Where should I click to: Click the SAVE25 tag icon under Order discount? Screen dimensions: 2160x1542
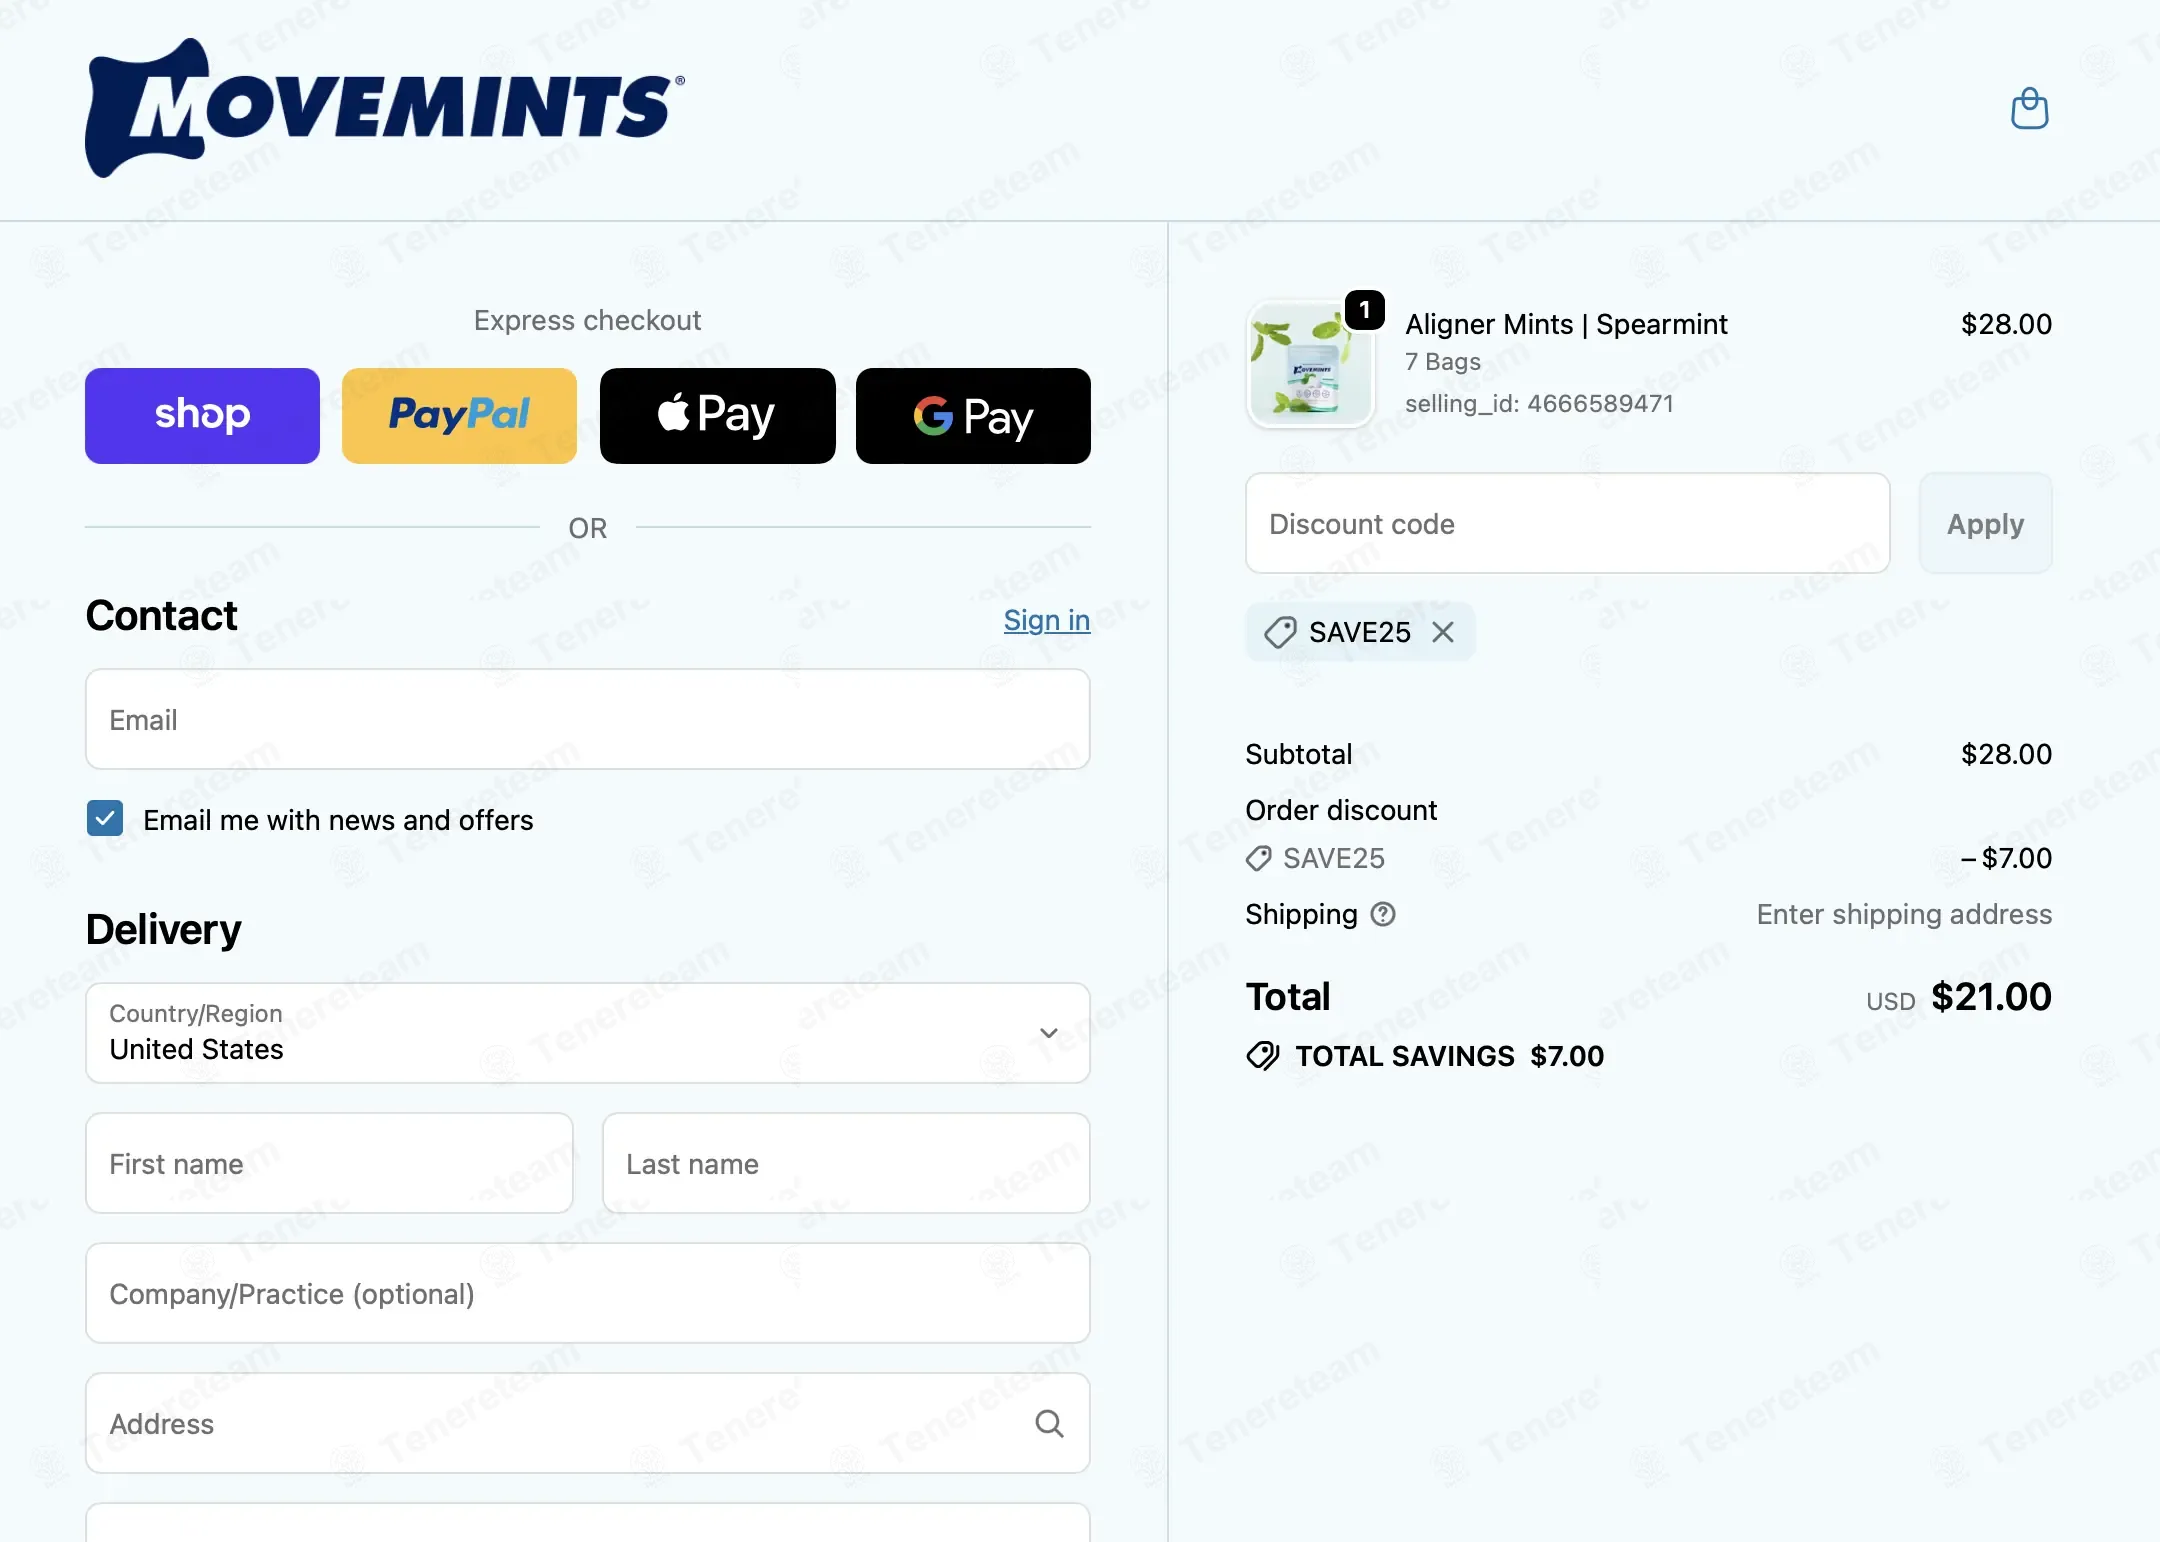(1258, 858)
